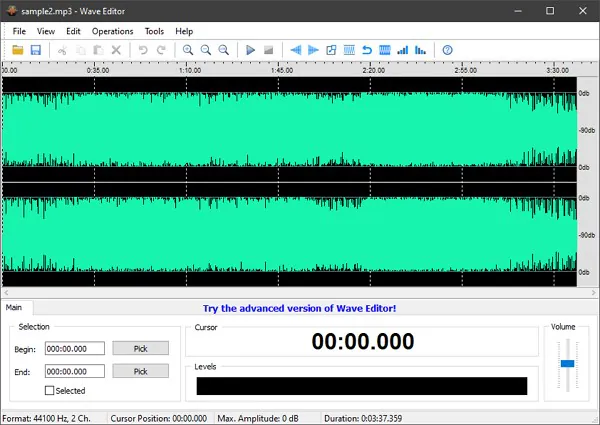Click the Redo arrow icon

161,50
